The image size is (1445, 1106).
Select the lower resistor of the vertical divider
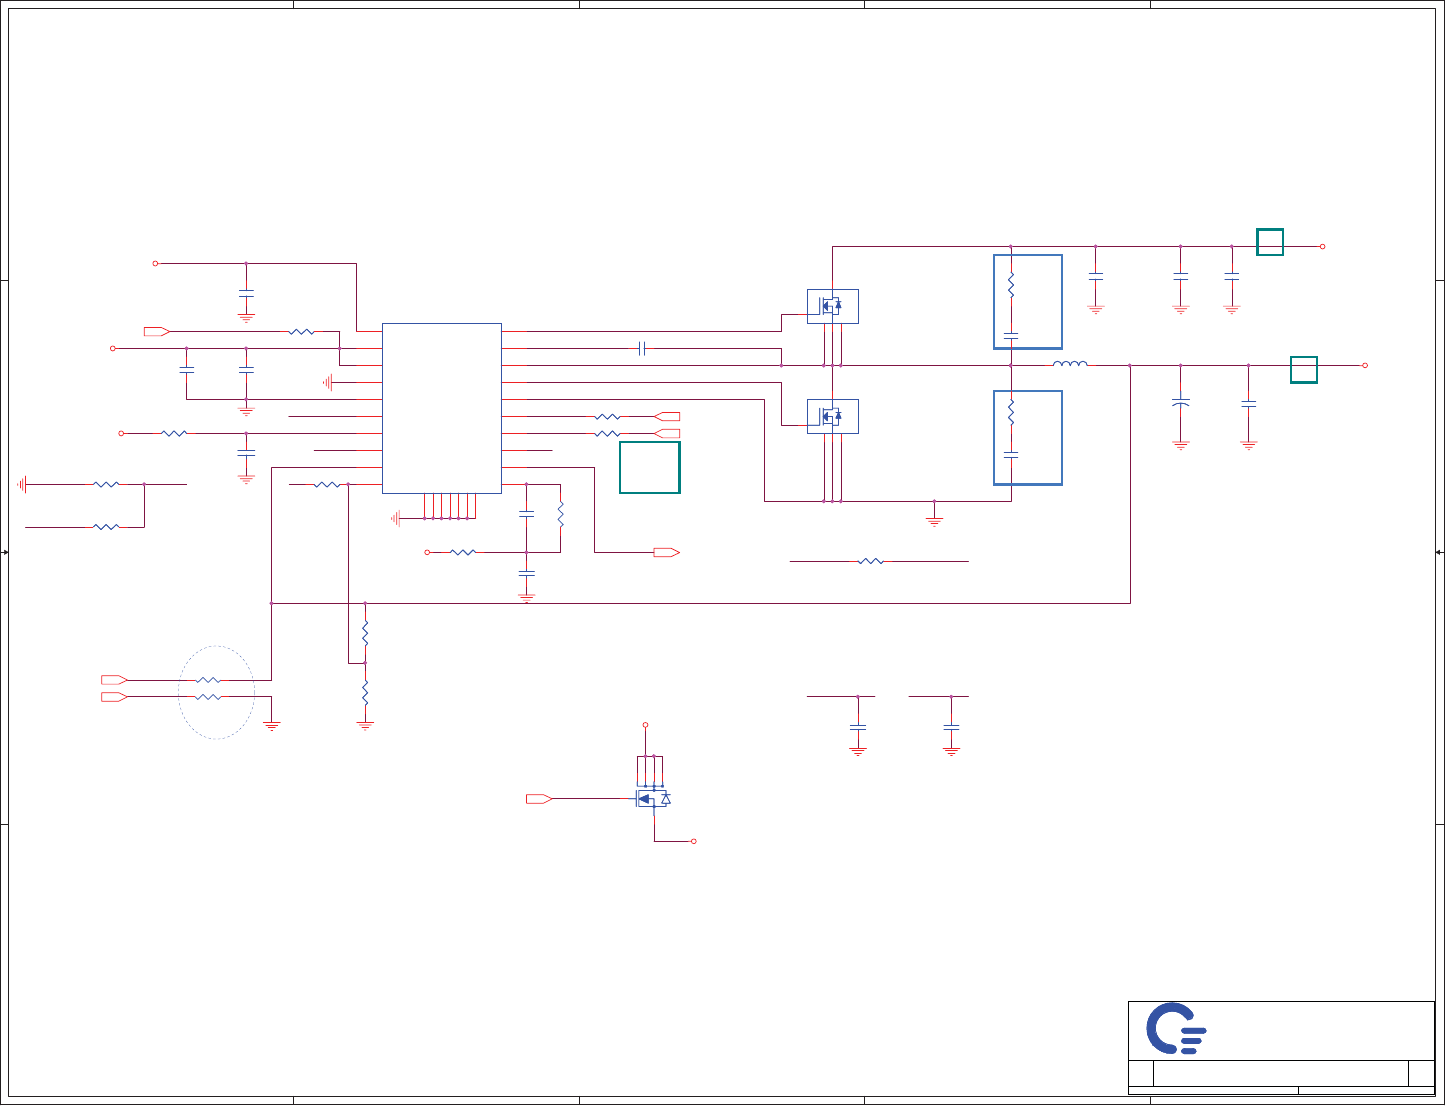(365, 691)
